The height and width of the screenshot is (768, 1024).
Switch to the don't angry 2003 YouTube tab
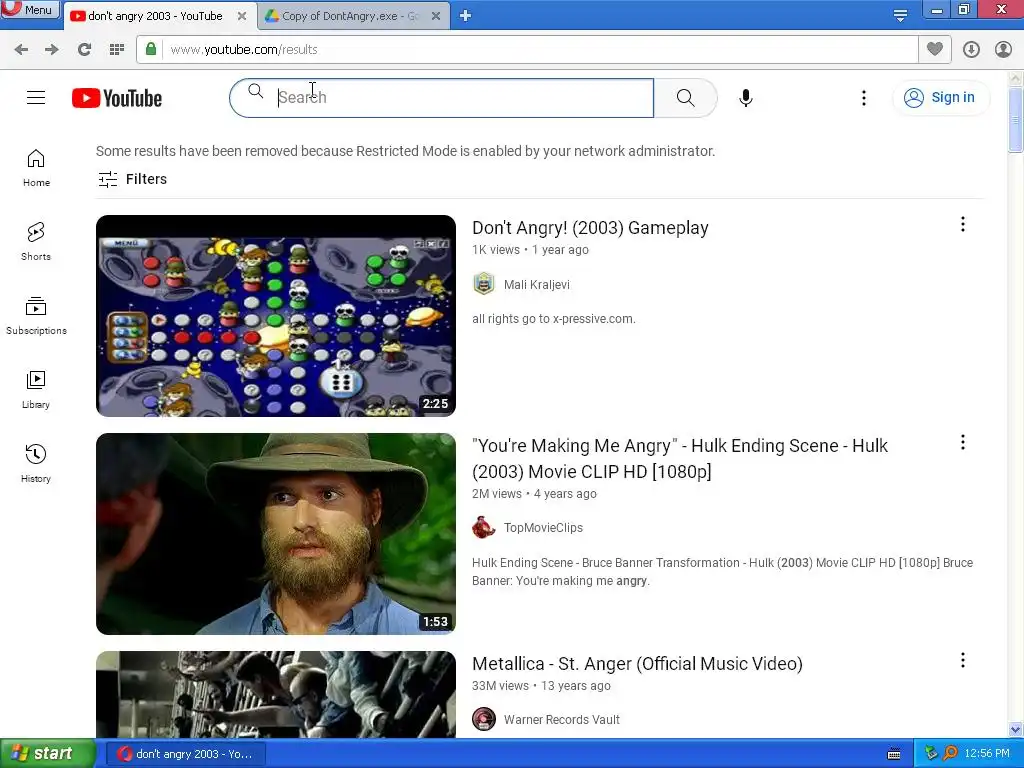[x=155, y=16]
